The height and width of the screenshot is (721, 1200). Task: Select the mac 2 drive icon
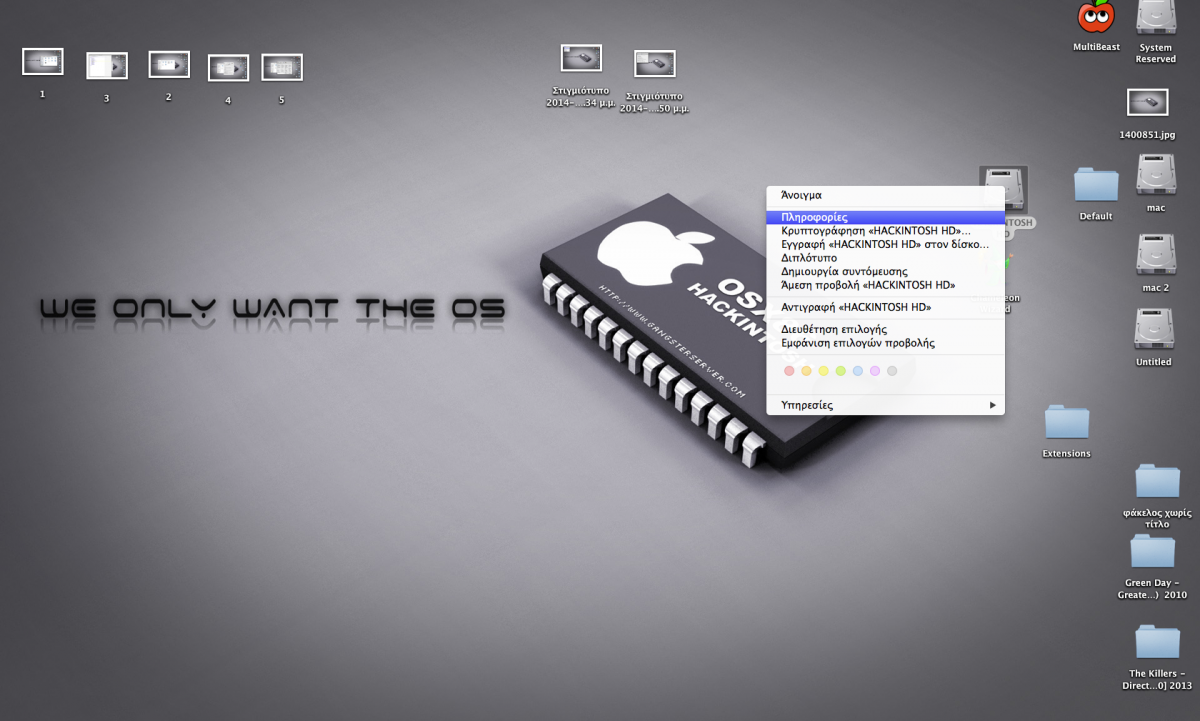coord(1156,254)
